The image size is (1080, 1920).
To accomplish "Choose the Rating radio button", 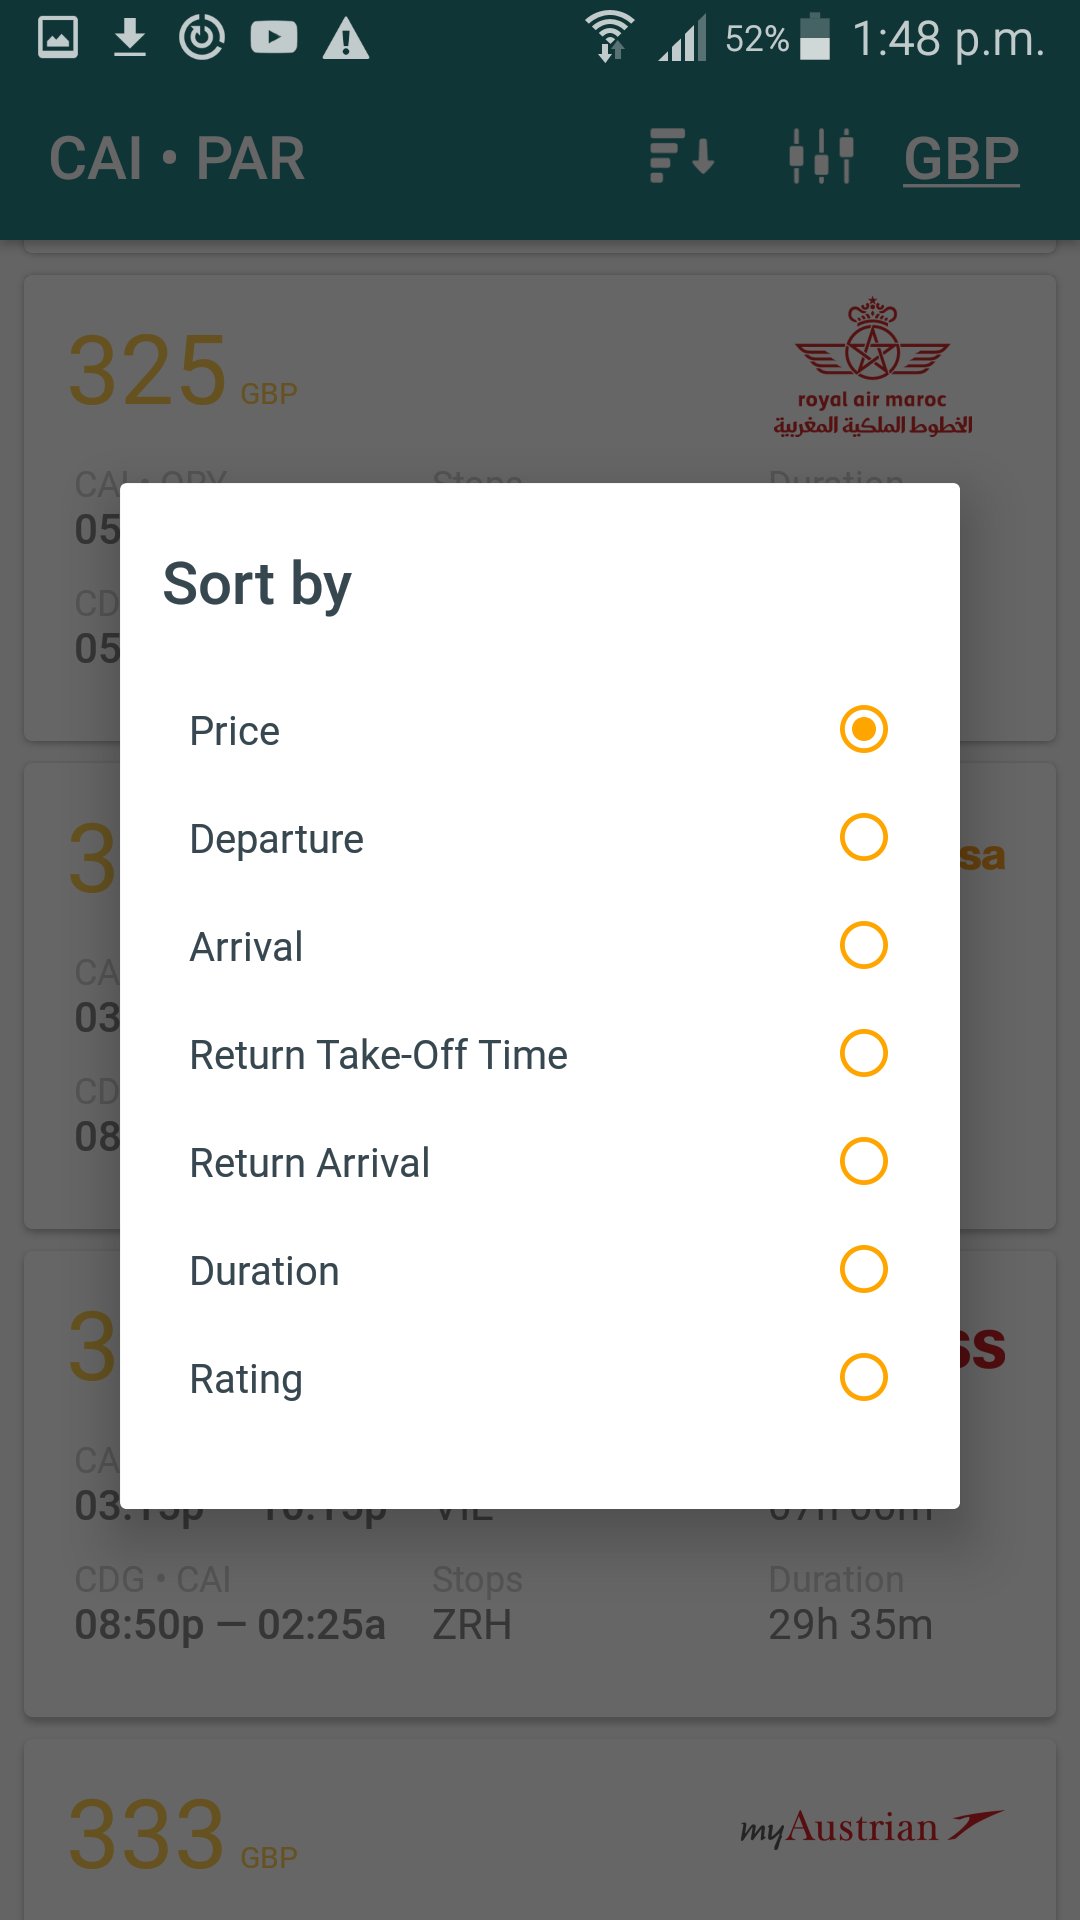I will pos(863,1377).
